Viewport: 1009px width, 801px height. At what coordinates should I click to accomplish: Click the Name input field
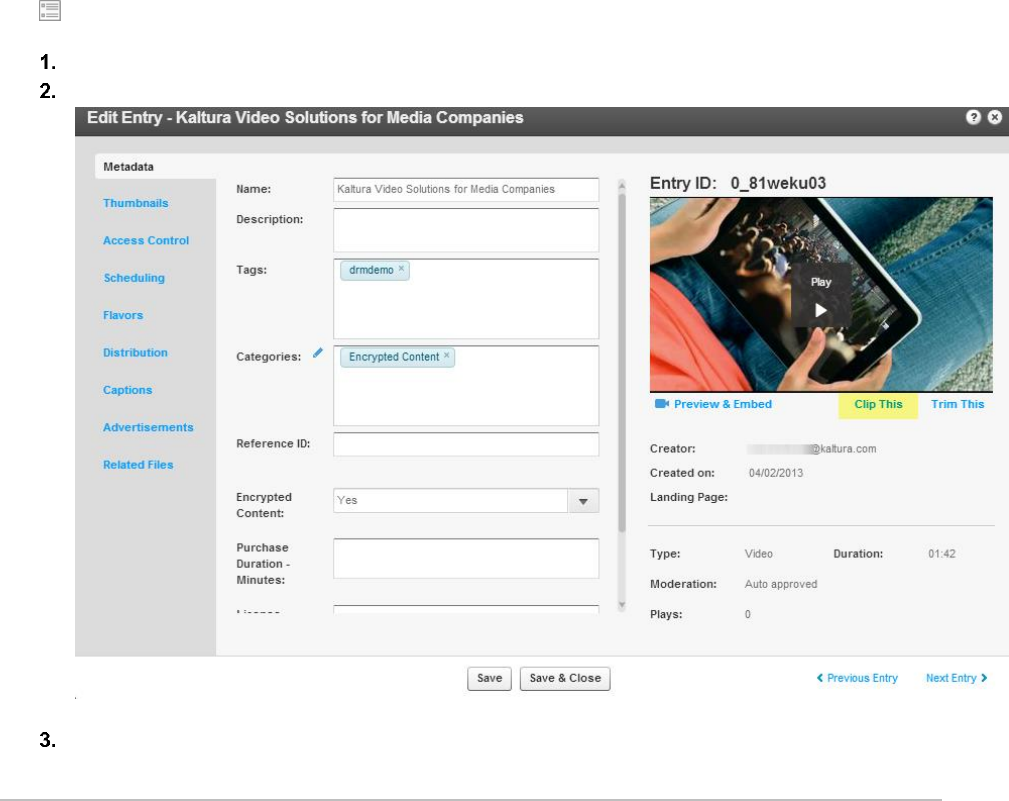[x=466, y=189]
